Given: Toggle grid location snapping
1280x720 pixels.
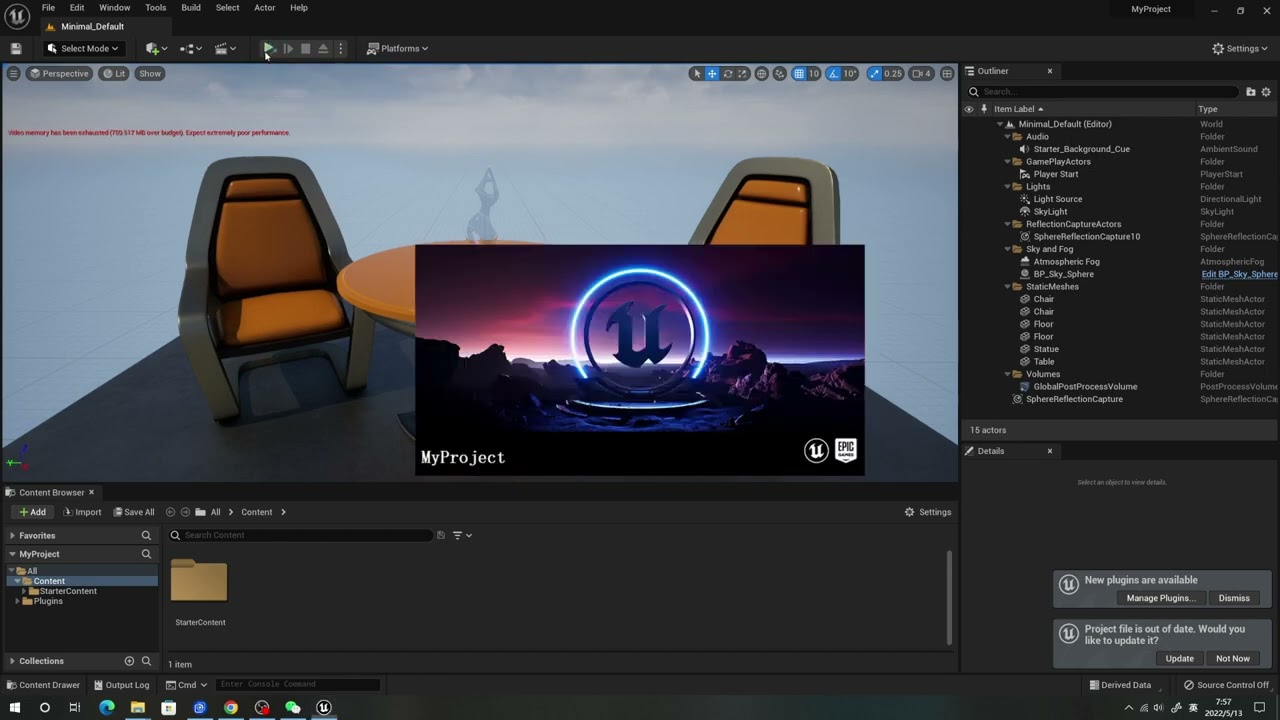Looking at the screenshot, I should coord(799,73).
